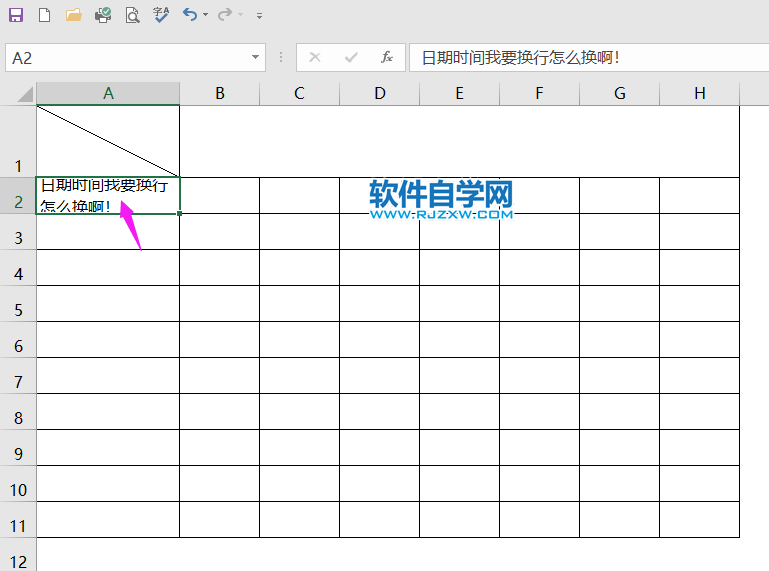Select column E header
Screen dimensions: 769x571
(460, 93)
